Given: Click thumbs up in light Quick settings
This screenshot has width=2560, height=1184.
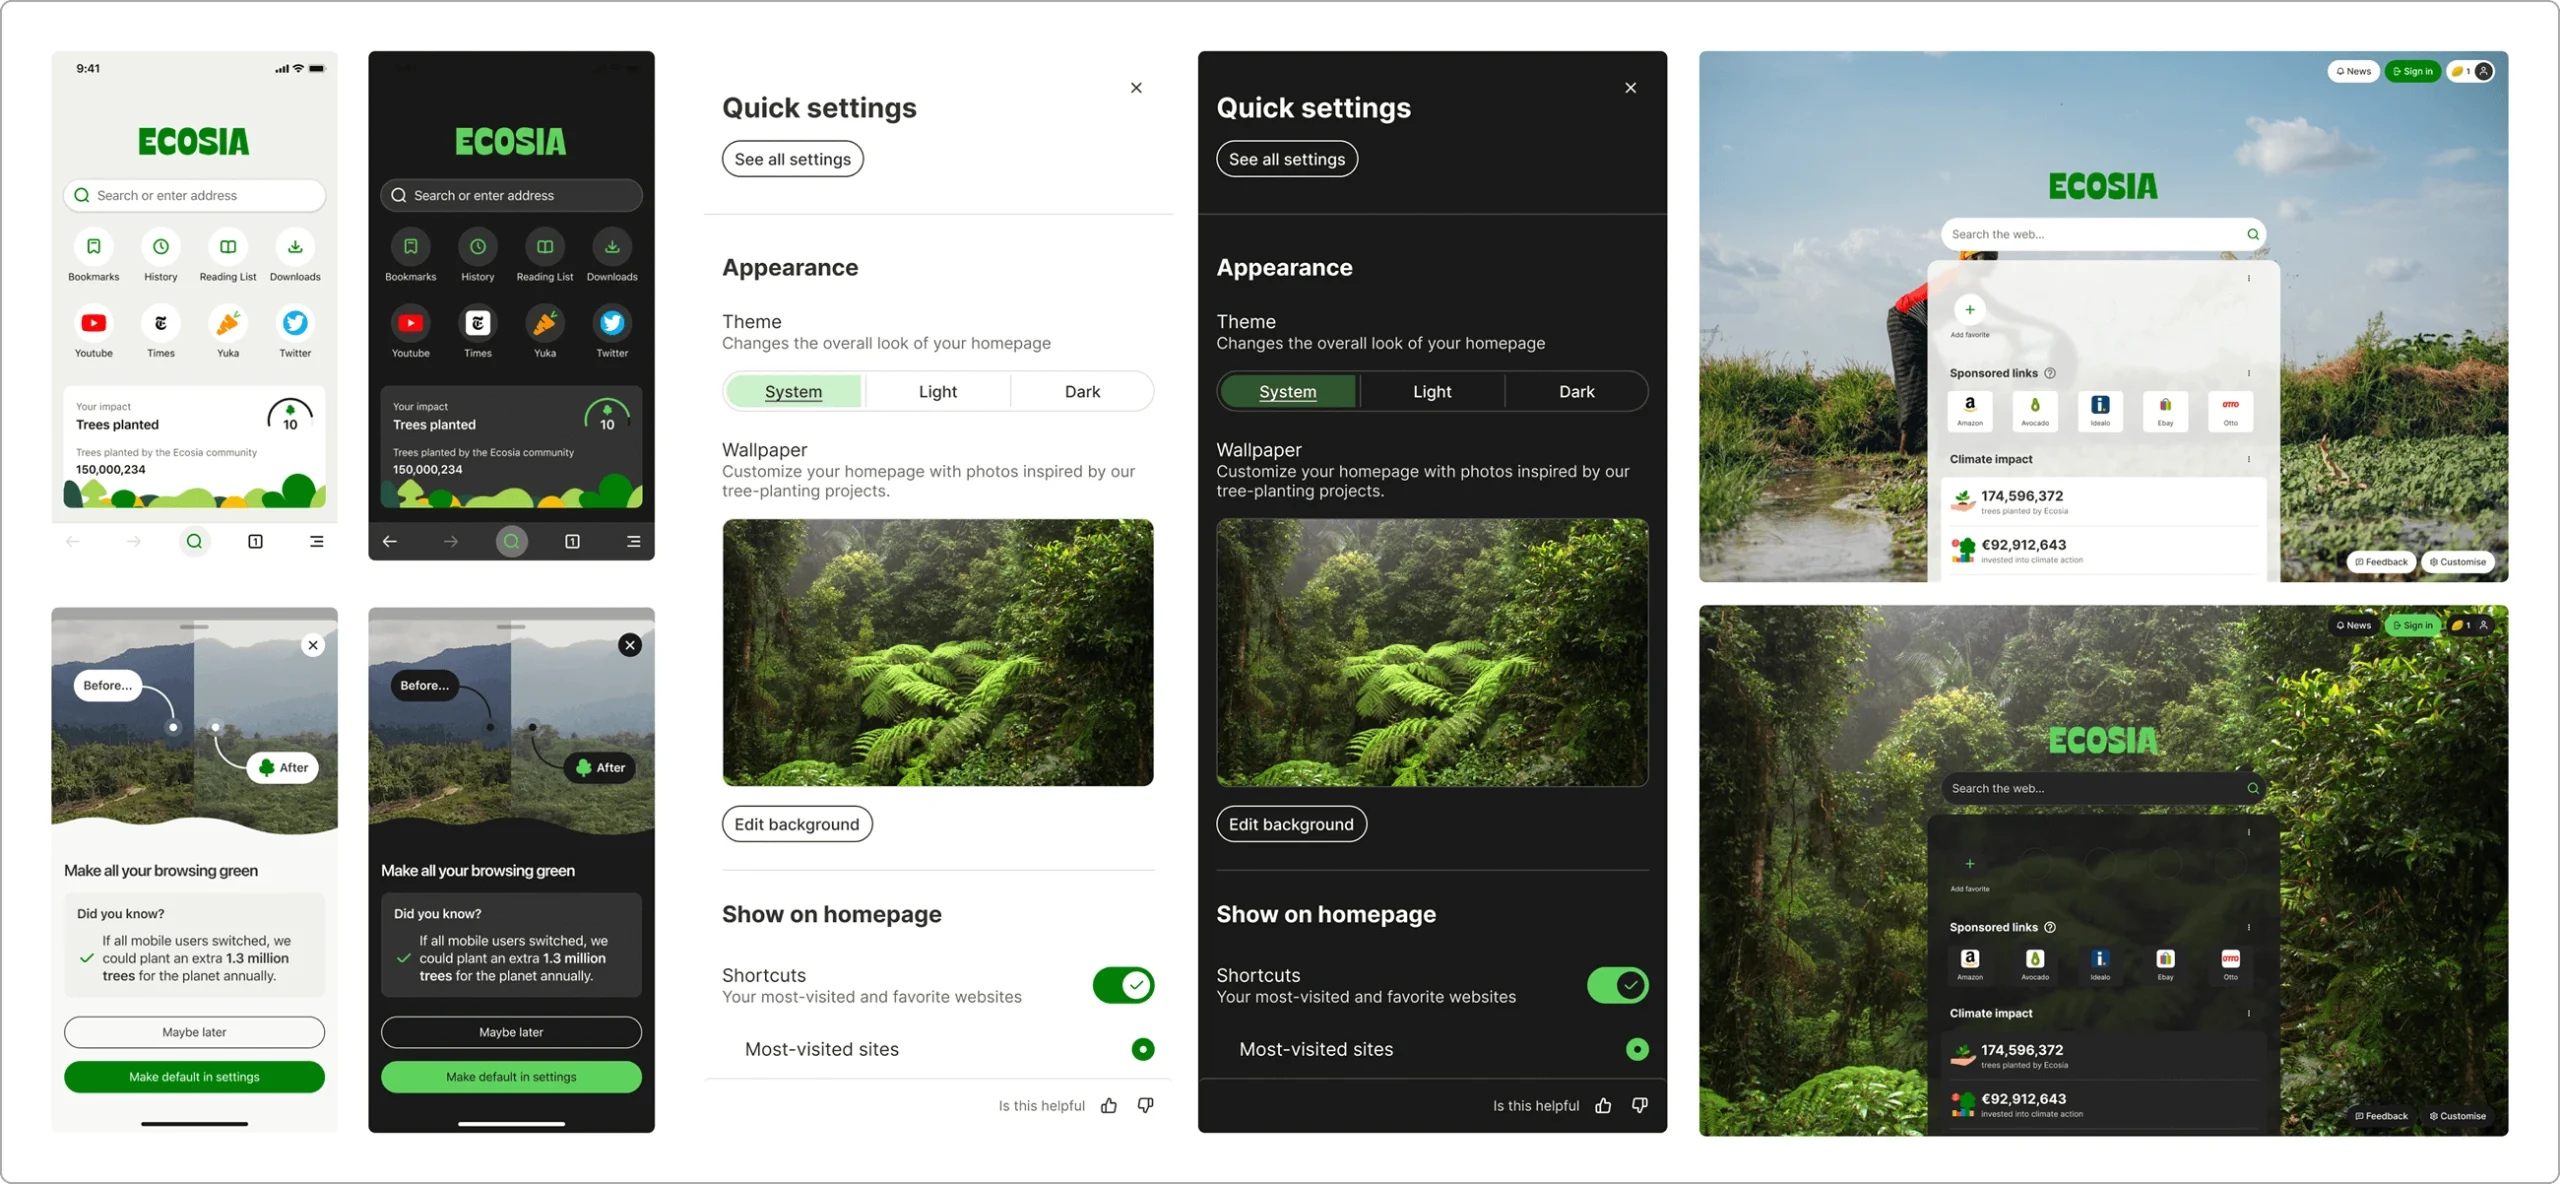Looking at the screenshot, I should click(x=1109, y=1105).
